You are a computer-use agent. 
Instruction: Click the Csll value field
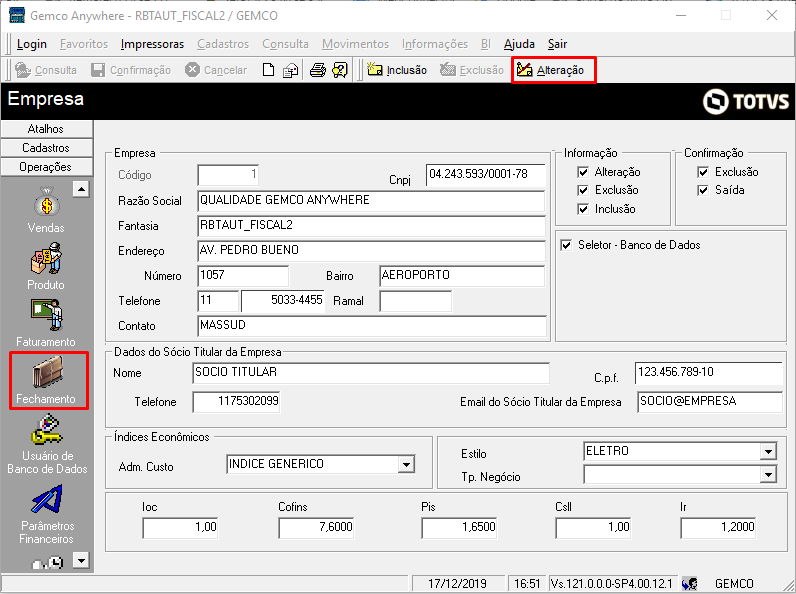[x=593, y=527]
